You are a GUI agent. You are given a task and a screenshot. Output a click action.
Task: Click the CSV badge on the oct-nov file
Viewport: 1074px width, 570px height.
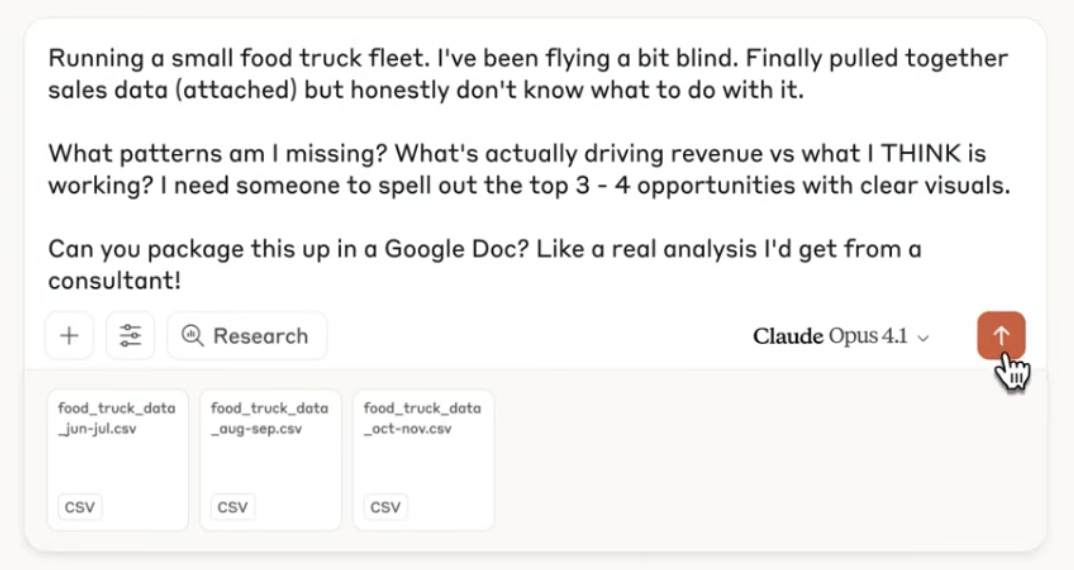pyautogui.click(x=385, y=507)
